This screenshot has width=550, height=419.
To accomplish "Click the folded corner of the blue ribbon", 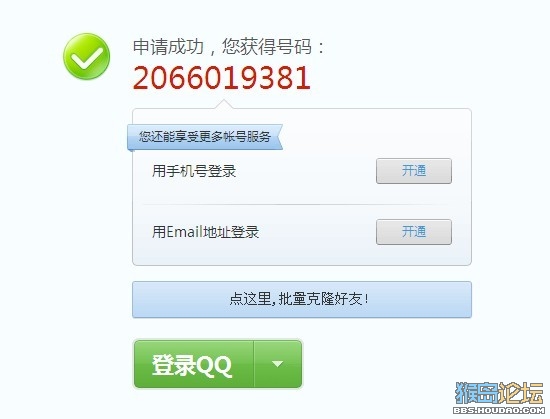I will click(130, 150).
